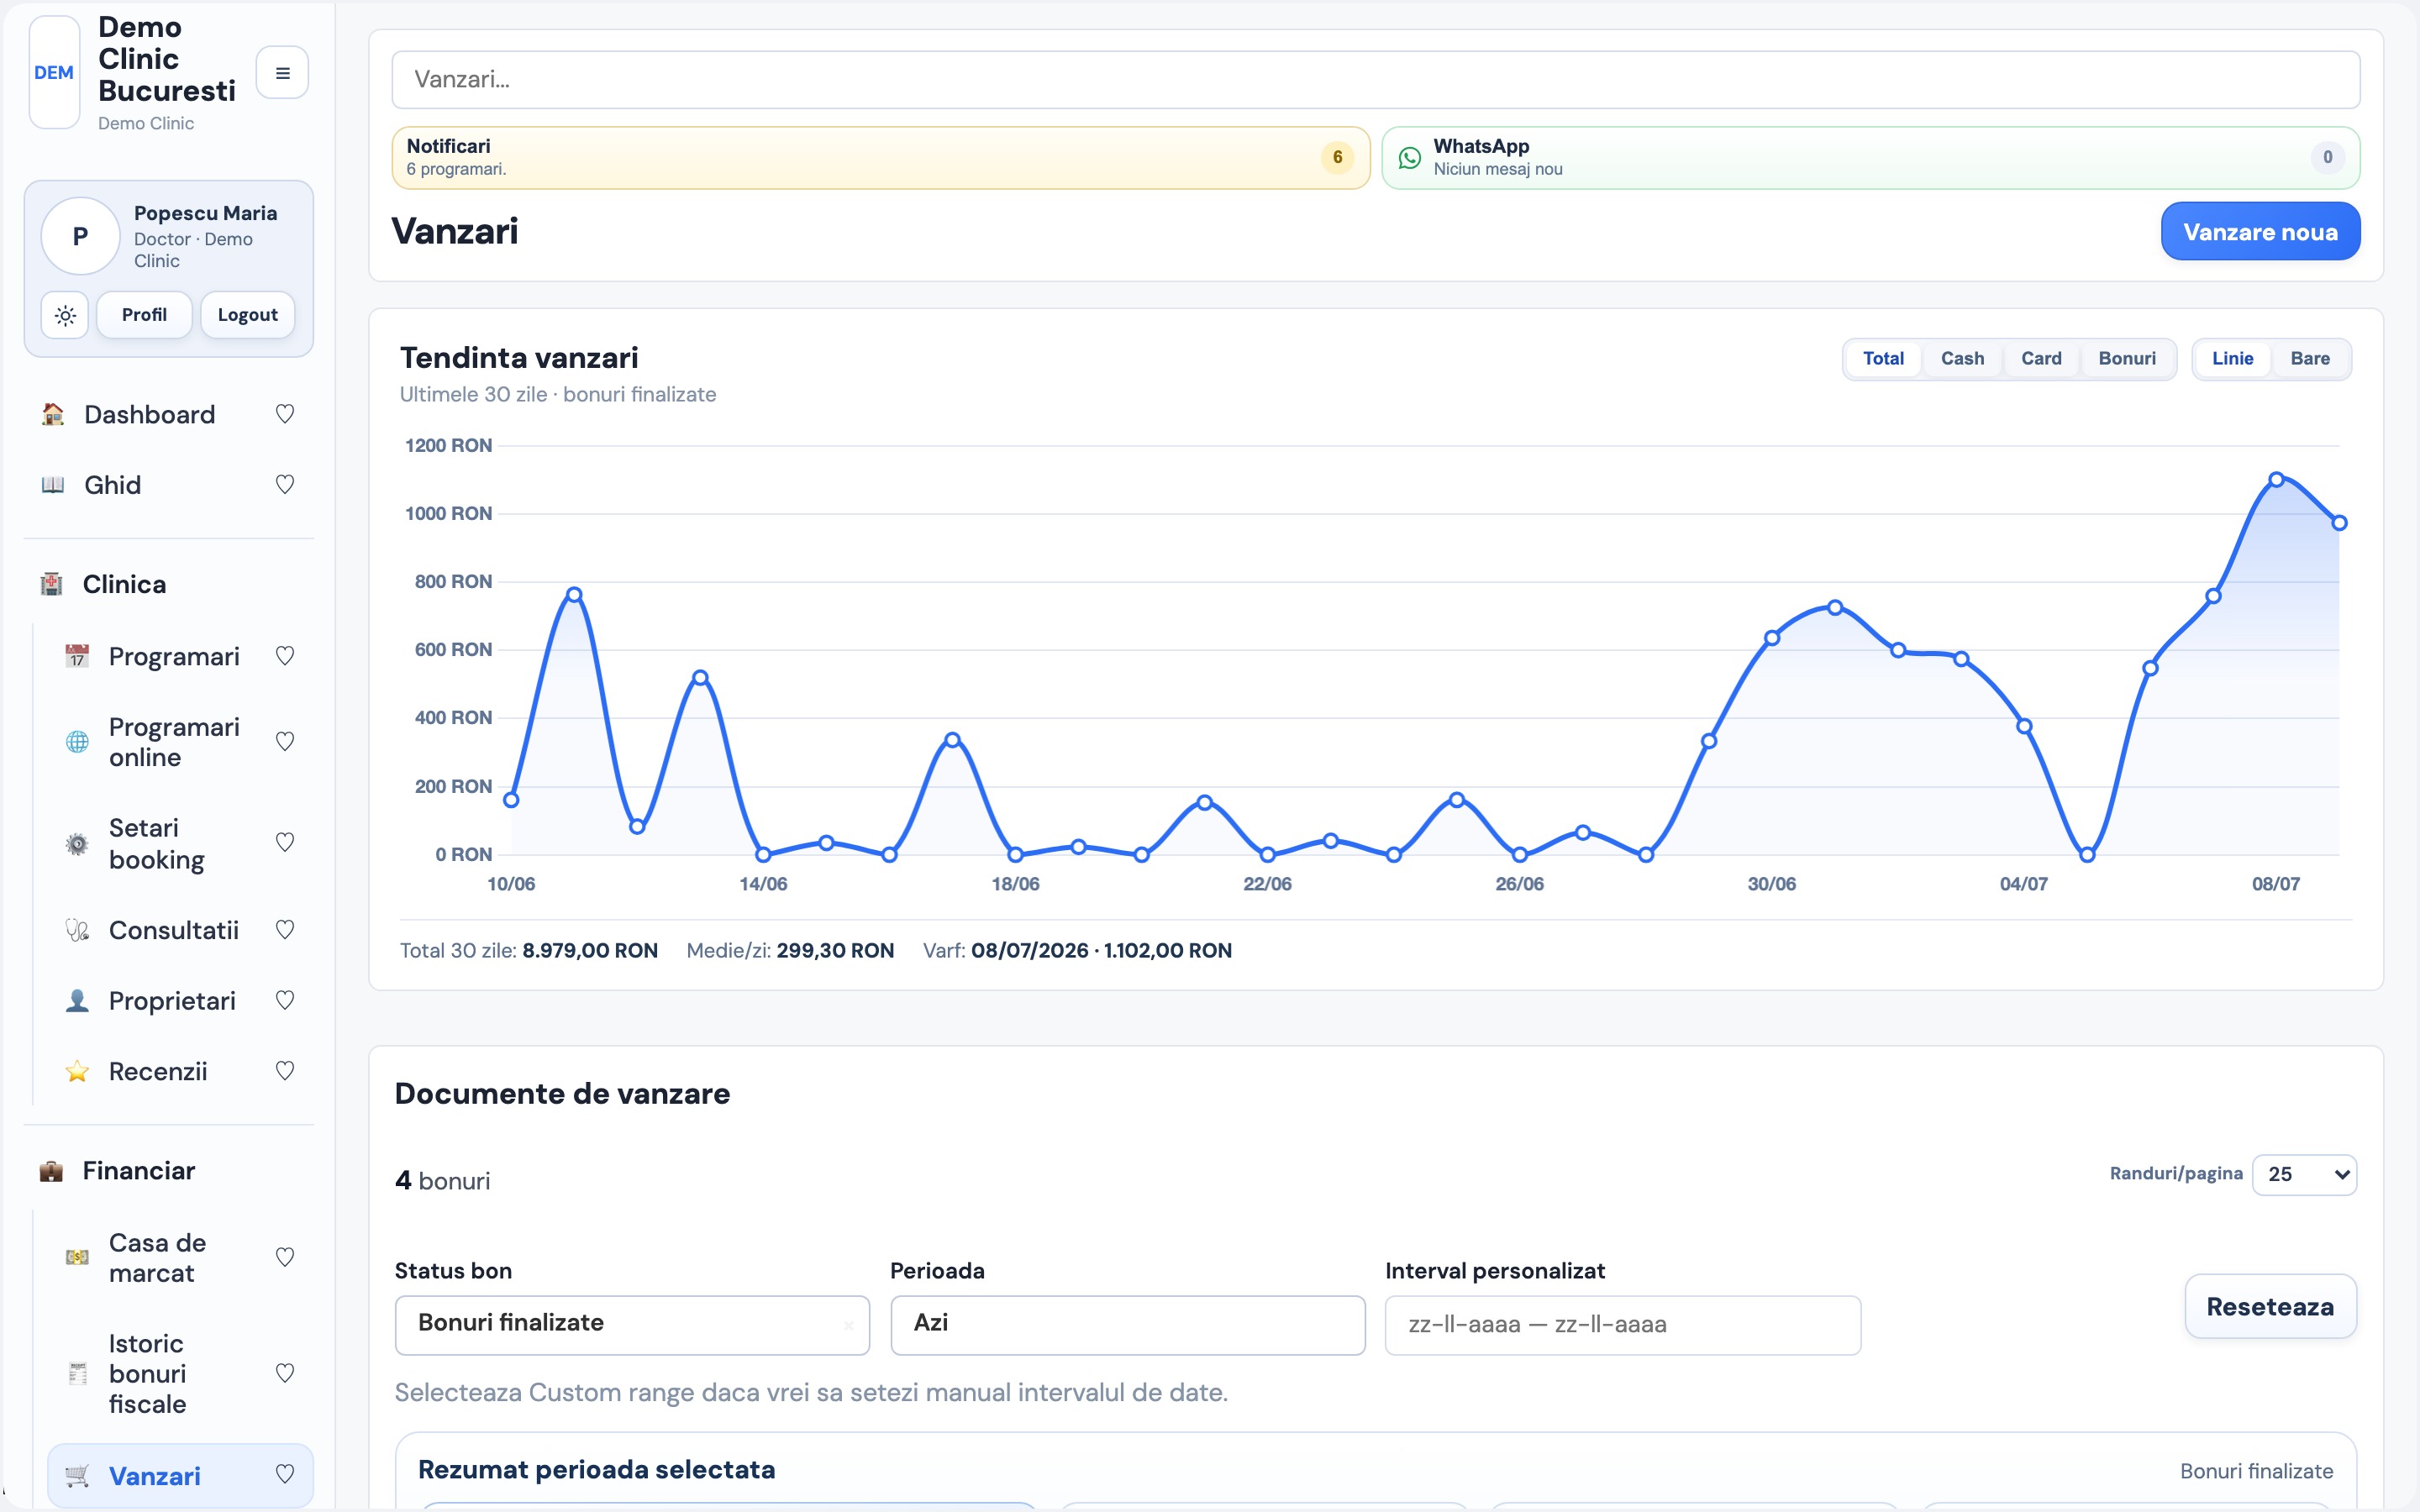
Task: Favorite Casa de marcat with heart icon
Action: (285, 1257)
